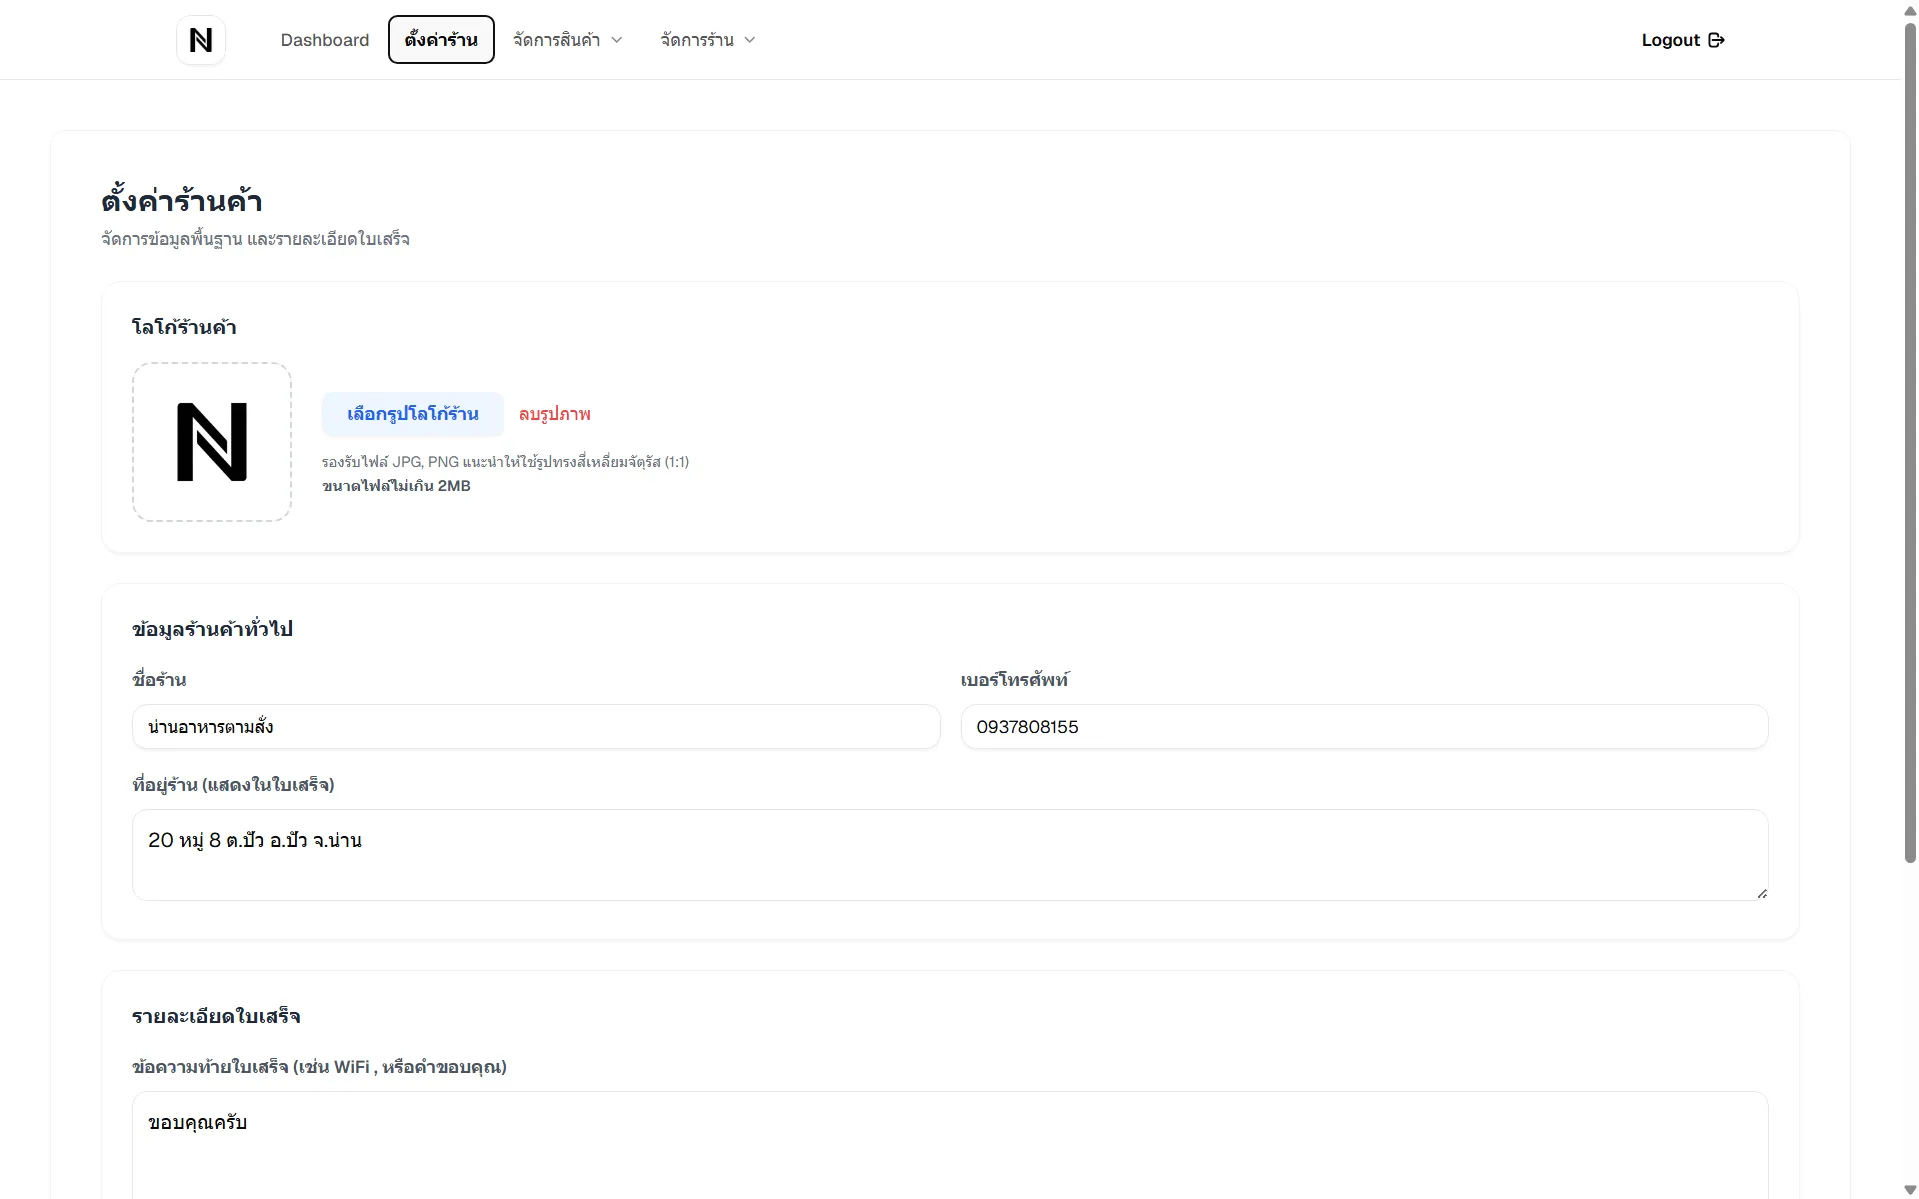
Task: Click ลบรูปภาพ to remove the logo
Action: pos(555,414)
